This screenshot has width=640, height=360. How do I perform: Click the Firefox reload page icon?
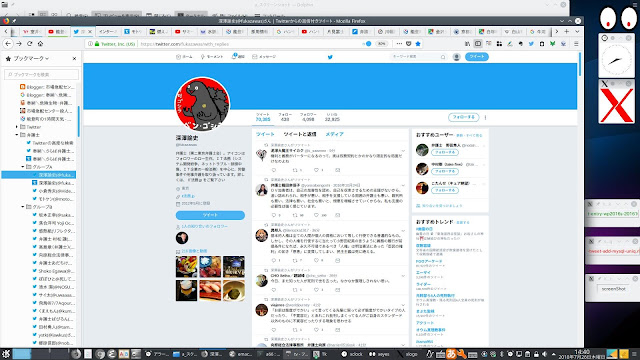coord(29,44)
